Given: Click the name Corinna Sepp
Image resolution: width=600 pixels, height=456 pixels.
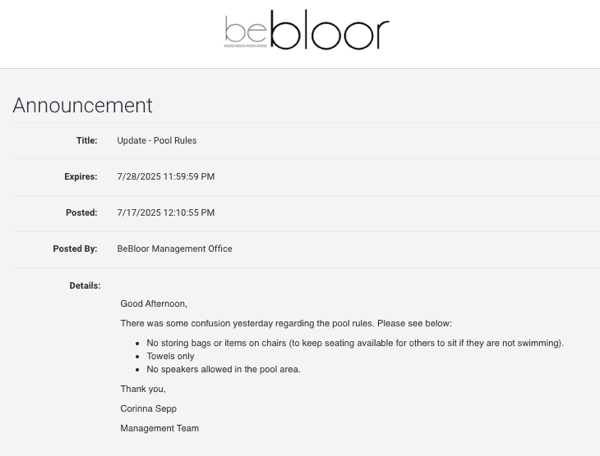Looking at the screenshot, I should (x=148, y=409).
